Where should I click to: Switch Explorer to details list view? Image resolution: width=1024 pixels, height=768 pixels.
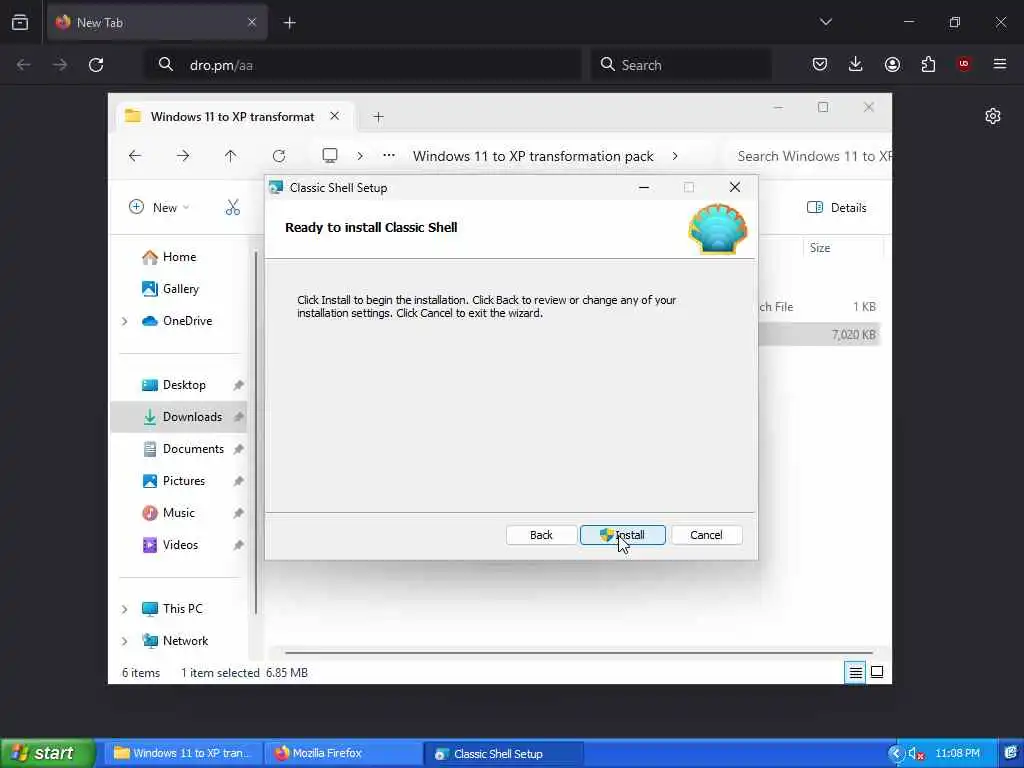855,672
